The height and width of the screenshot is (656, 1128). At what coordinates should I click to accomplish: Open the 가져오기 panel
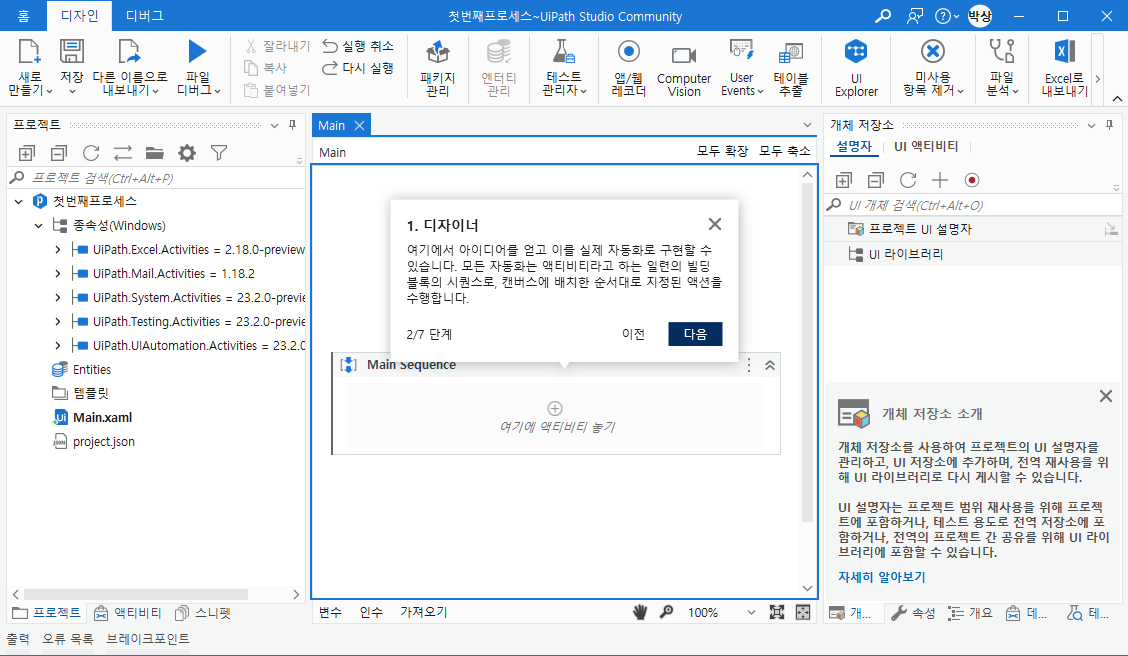pos(424,612)
